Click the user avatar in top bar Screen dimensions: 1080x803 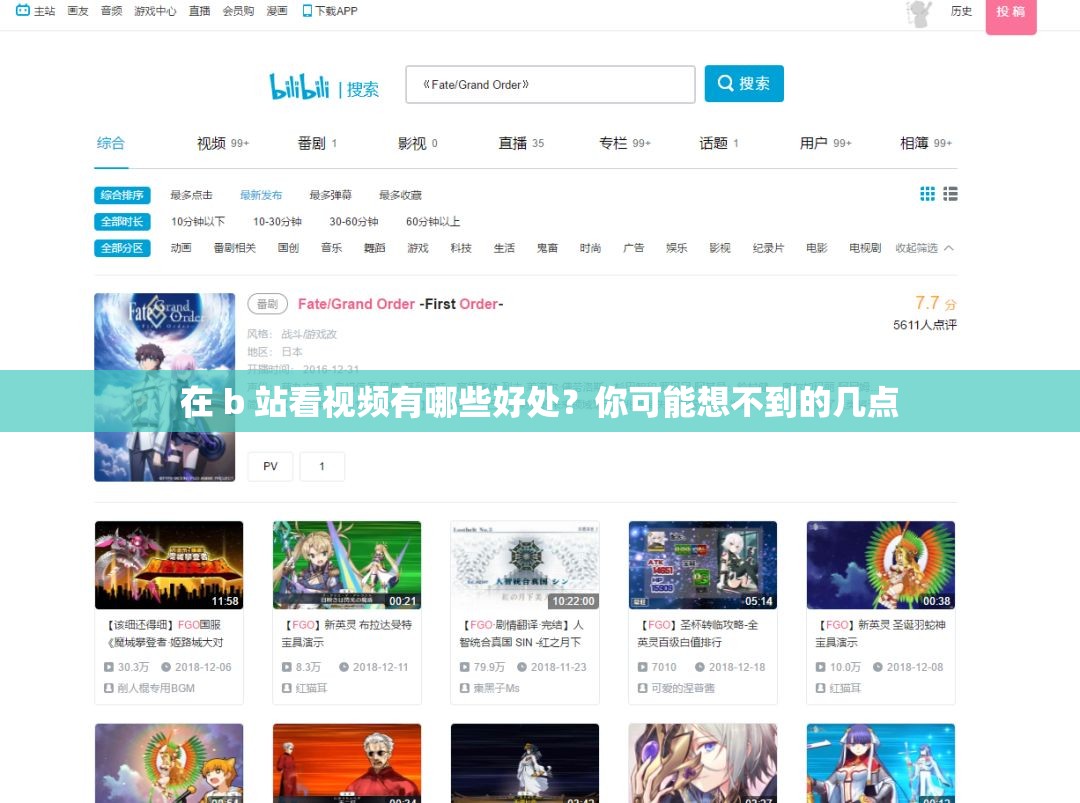click(919, 13)
